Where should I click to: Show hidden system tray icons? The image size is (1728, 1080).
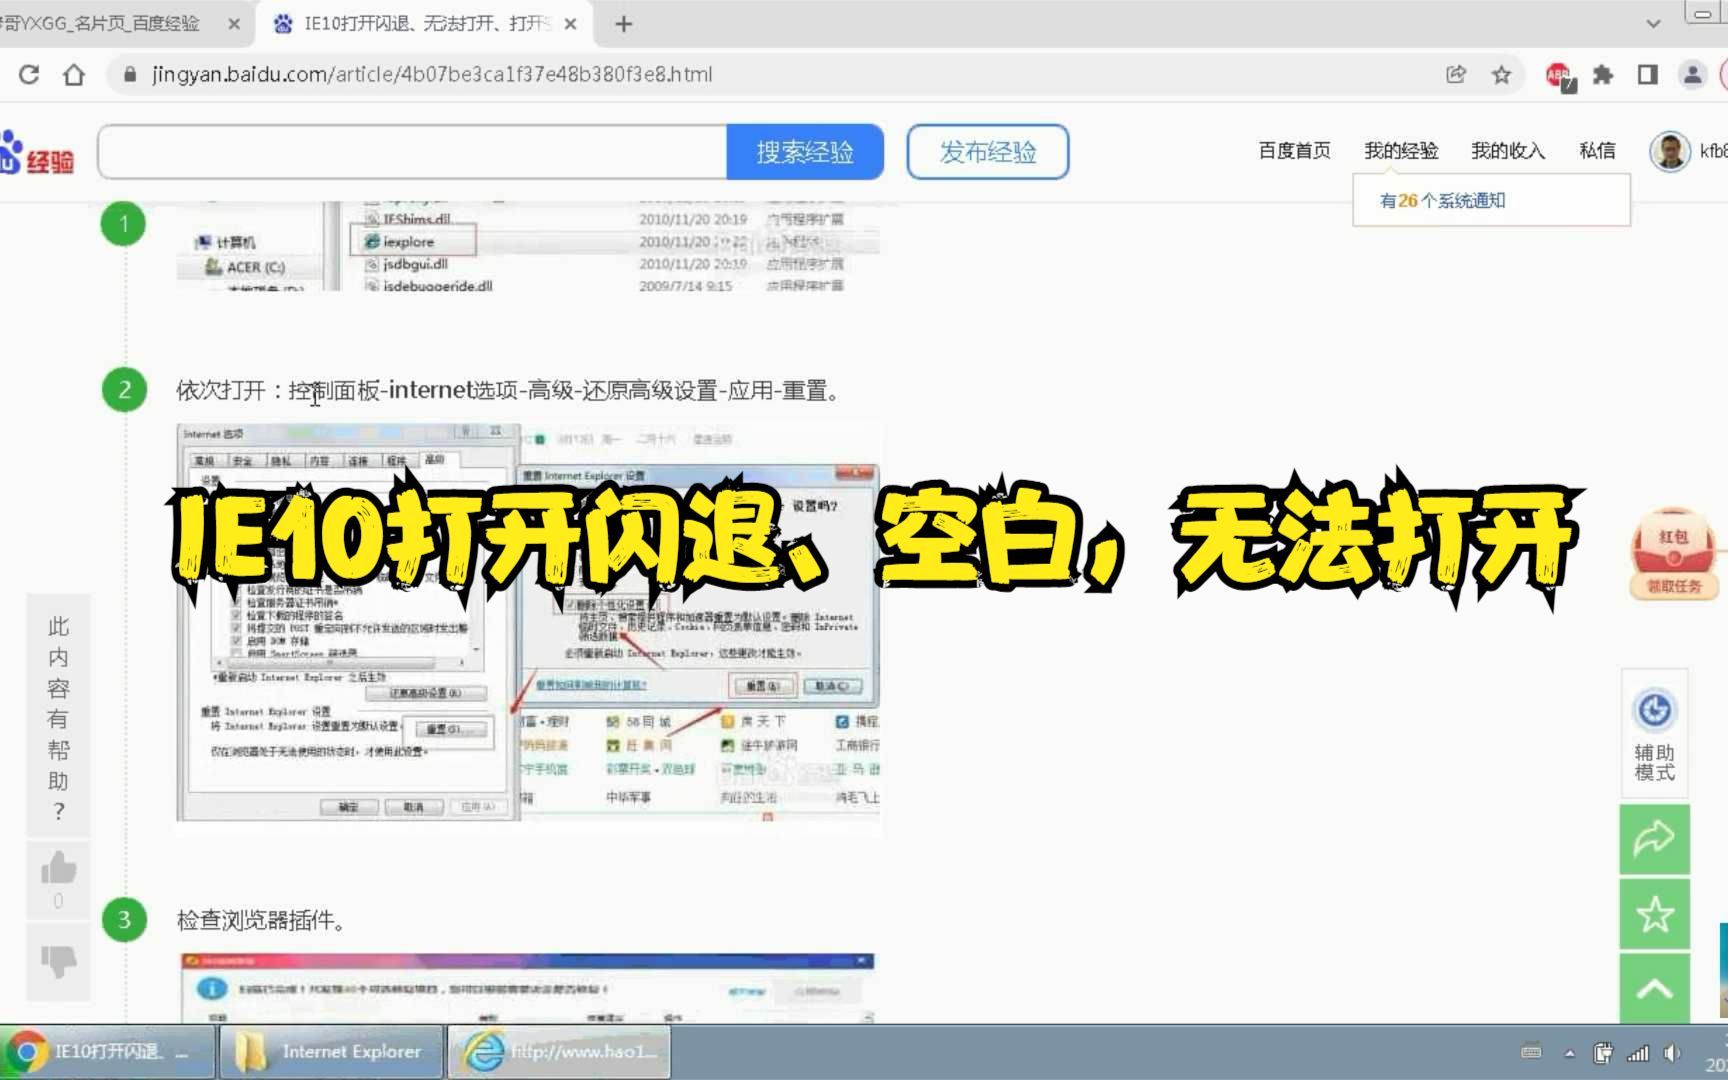coord(1569,1053)
